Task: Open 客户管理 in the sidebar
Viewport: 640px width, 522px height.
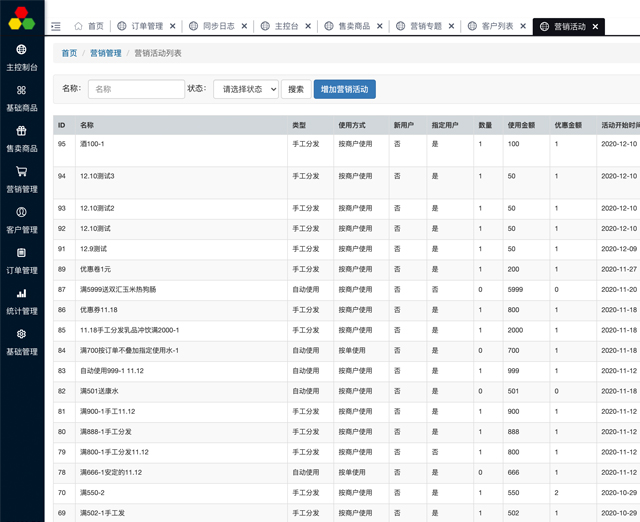Action: (x=22, y=220)
